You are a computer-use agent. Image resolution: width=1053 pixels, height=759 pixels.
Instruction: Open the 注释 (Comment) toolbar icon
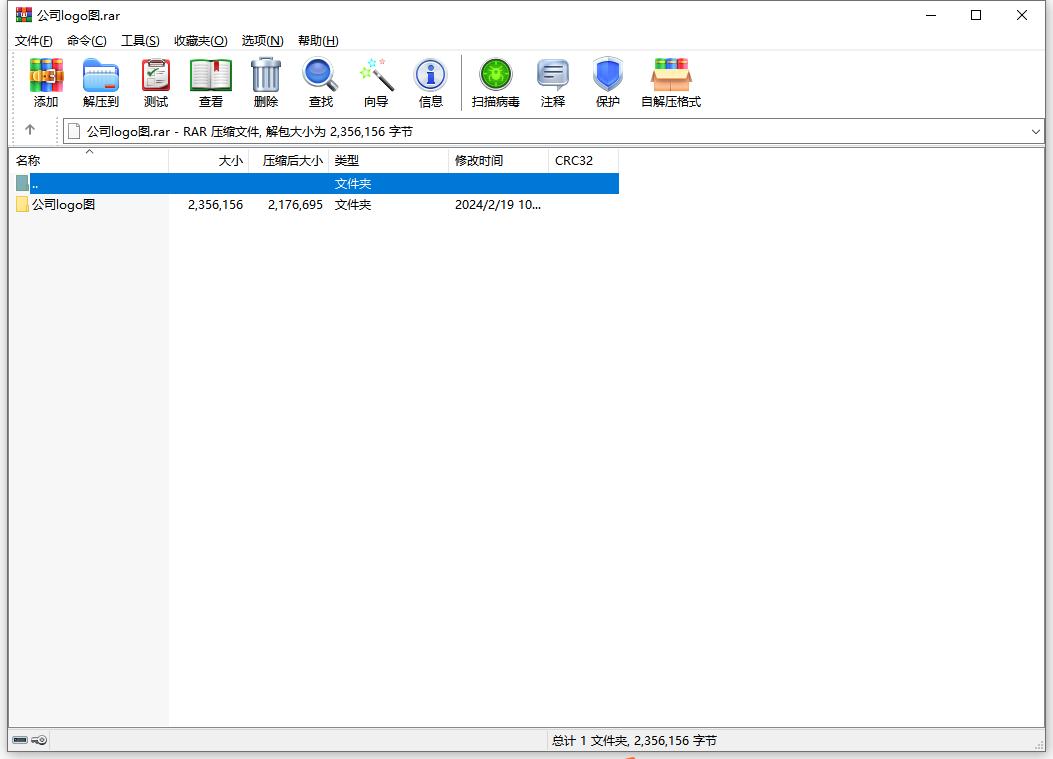[553, 77]
